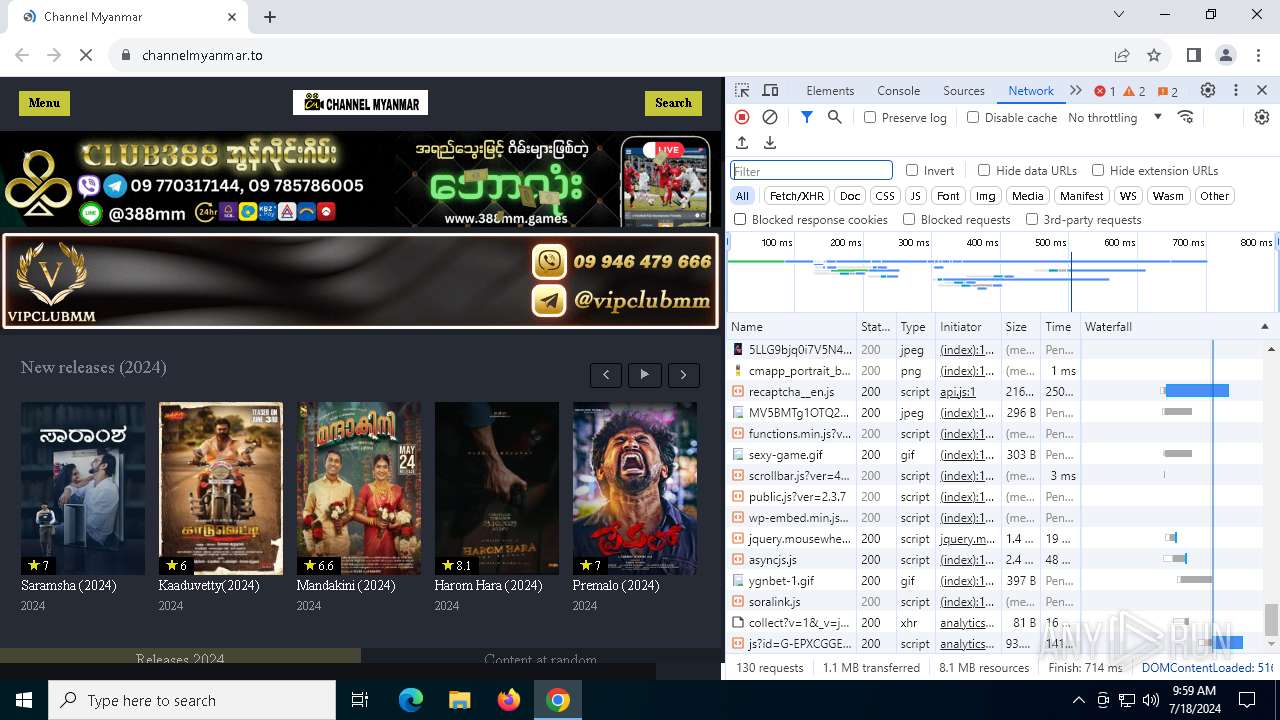This screenshot has height=720, width=1280.
Task: Click the network request list scrollbar
Action: click(1271, 619)
